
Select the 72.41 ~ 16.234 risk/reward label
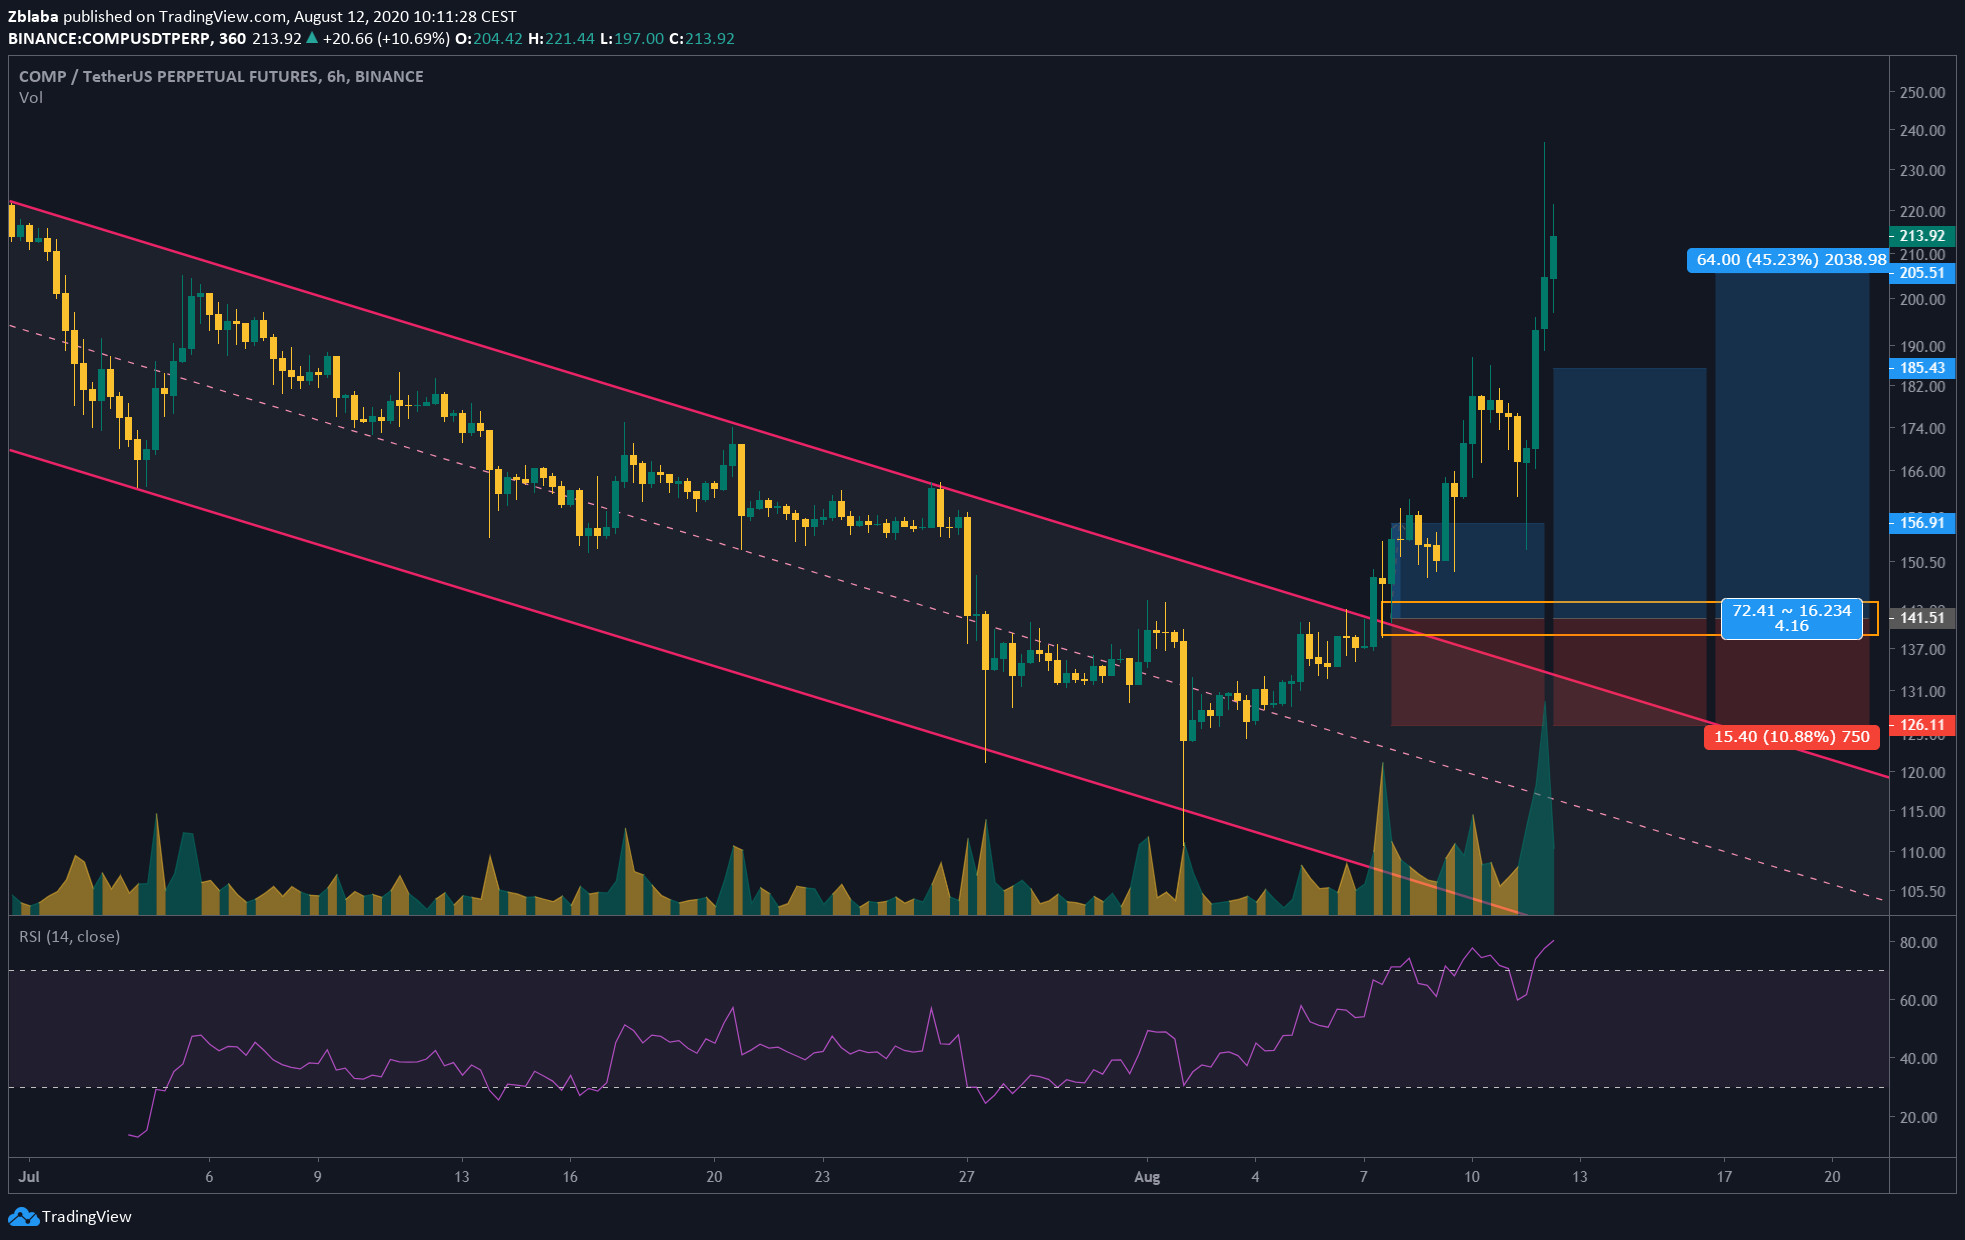point(1791,618)
